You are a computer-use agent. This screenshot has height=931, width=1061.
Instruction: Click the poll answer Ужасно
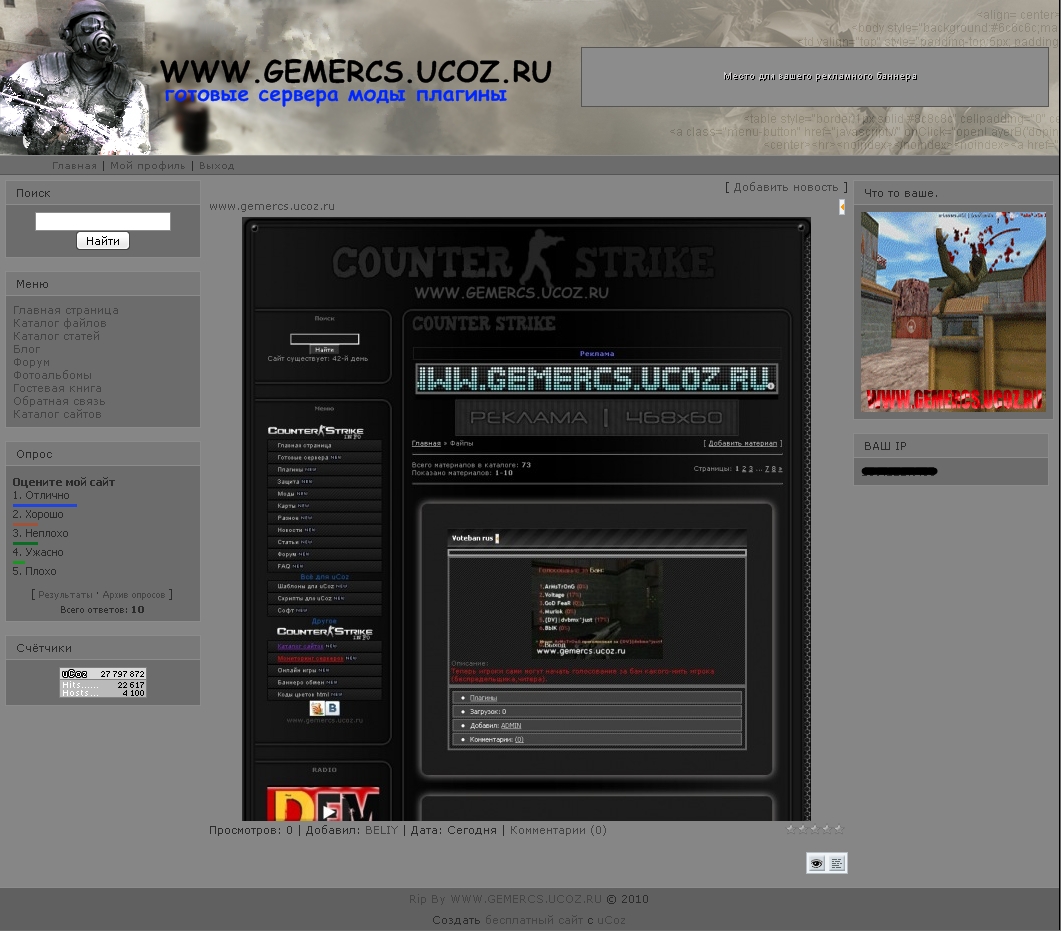coord(44,552)
